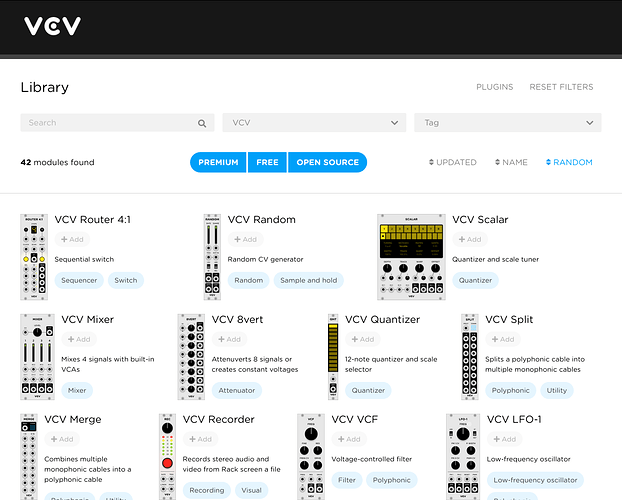Add VCV Scalar to library
This screenshot has height=500, width=622.
tap(470, 239)
